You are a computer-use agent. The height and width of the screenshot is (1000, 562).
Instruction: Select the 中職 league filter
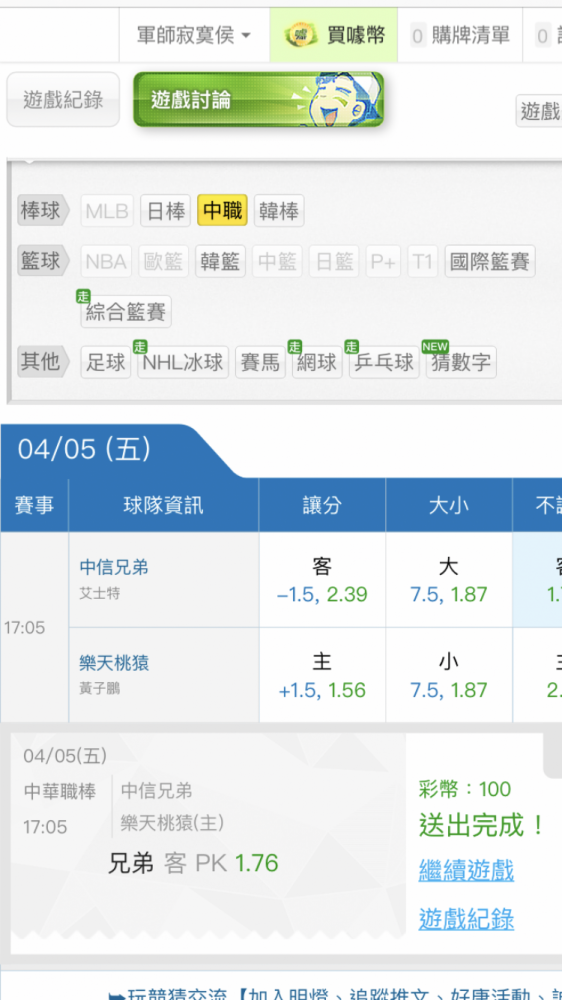[x=223, y=210]
